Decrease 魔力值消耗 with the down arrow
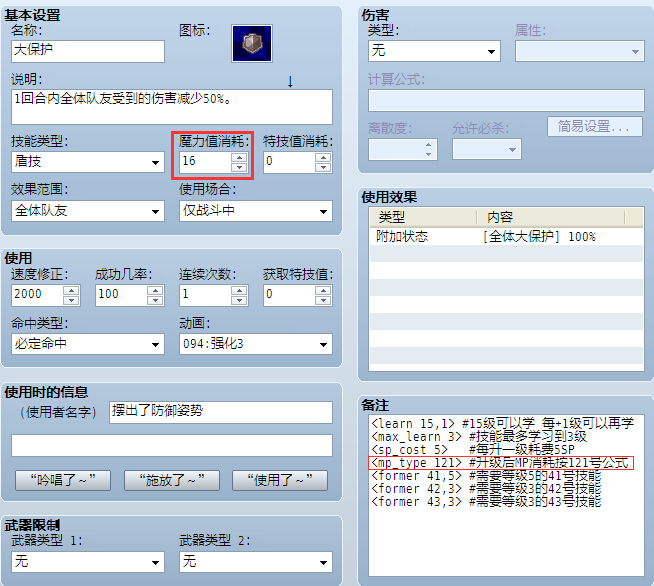654x586 pixels. tap(239, 167)
